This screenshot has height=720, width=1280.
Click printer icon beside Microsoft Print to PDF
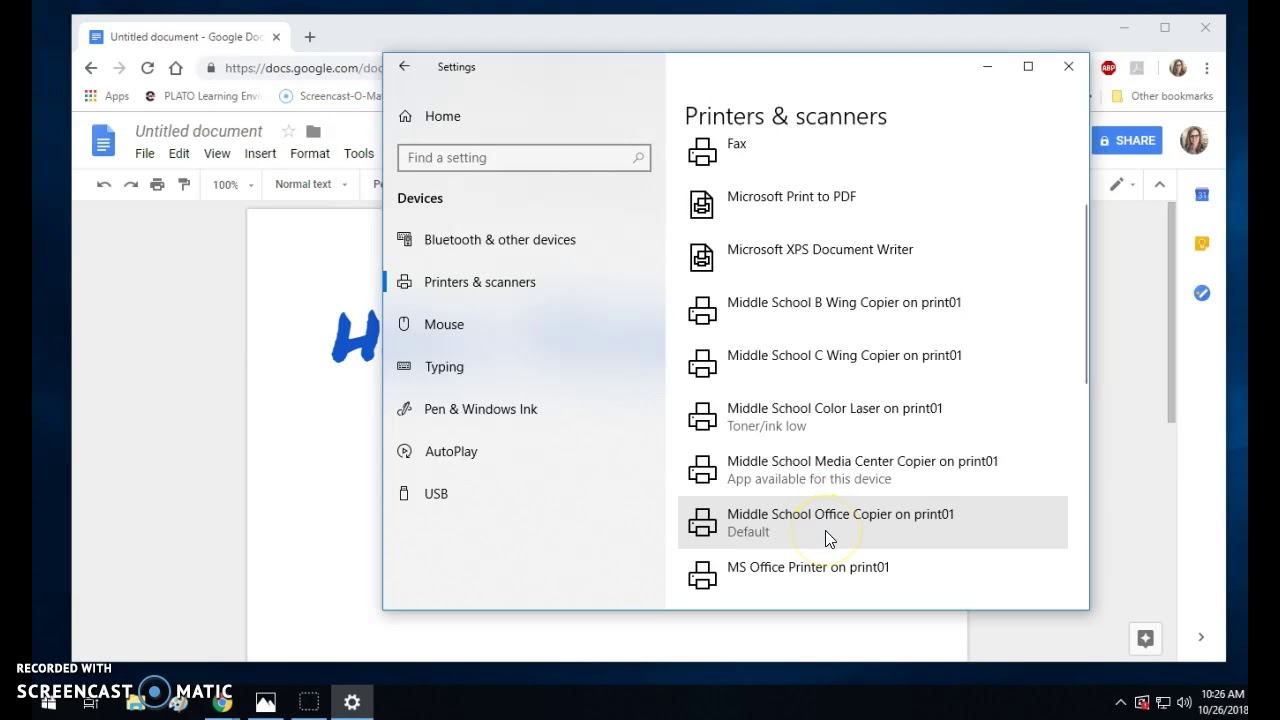pos(702,204)
